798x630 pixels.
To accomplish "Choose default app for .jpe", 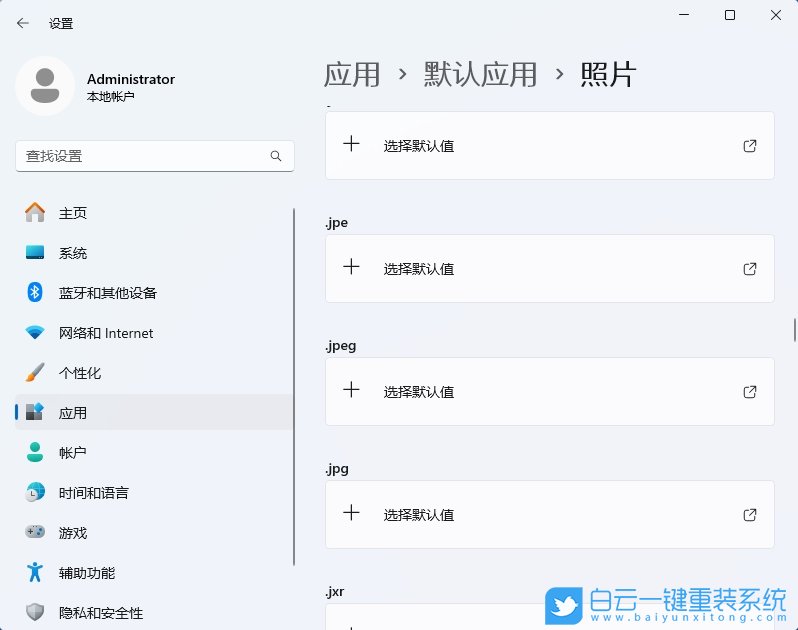I will (x=550, y=269).
